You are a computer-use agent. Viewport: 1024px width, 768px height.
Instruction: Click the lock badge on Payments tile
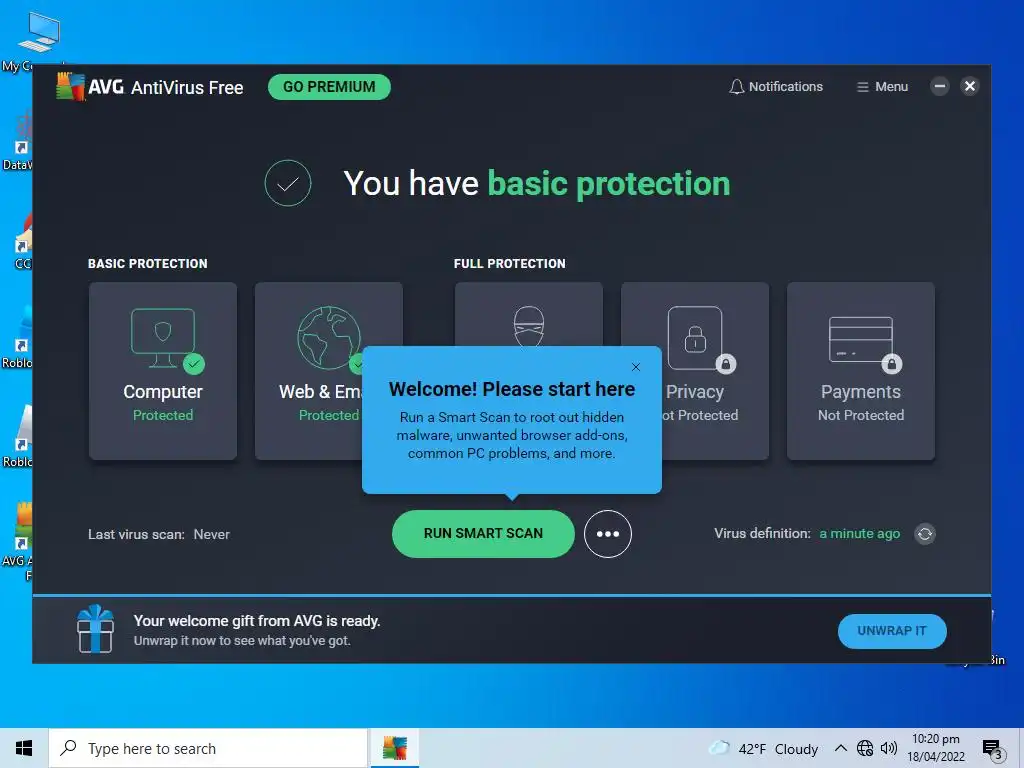pos(891,364)
